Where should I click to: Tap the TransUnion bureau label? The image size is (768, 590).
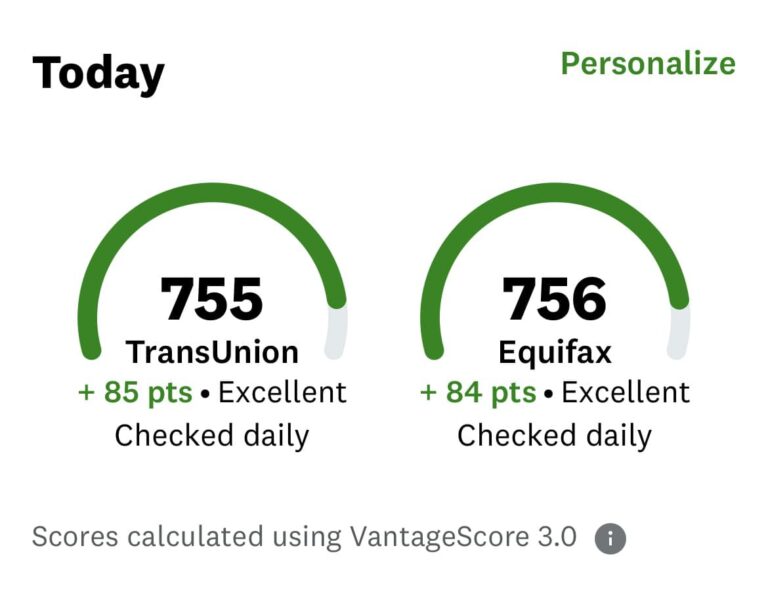212,352
